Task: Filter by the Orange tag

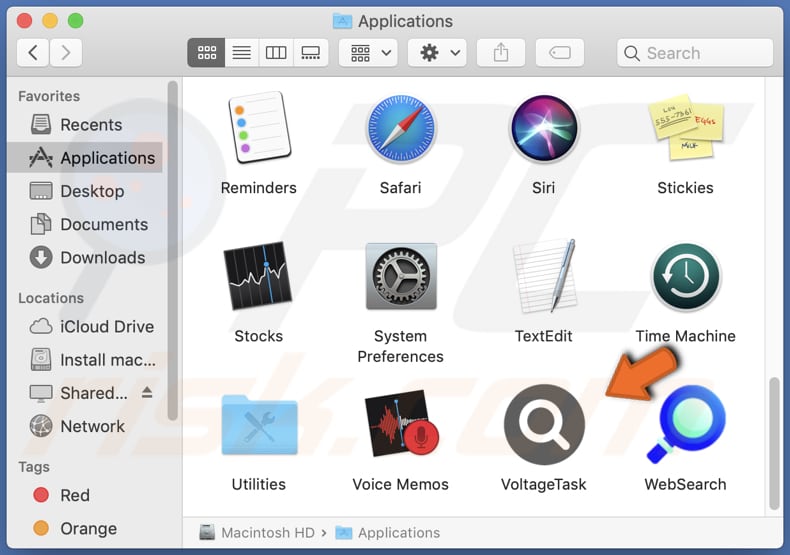Action: (x=85, y=528)
